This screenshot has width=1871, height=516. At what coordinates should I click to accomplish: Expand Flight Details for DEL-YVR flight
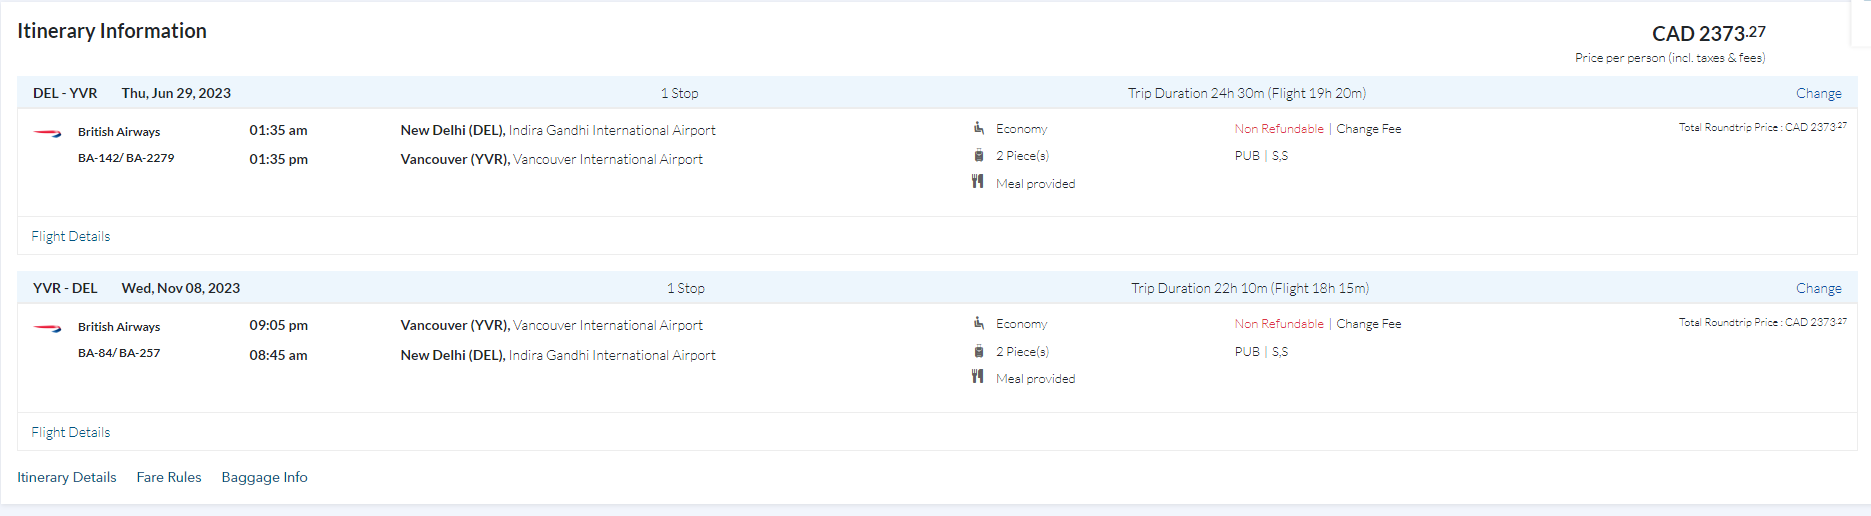pyautogui.click(x=71, y=237)
